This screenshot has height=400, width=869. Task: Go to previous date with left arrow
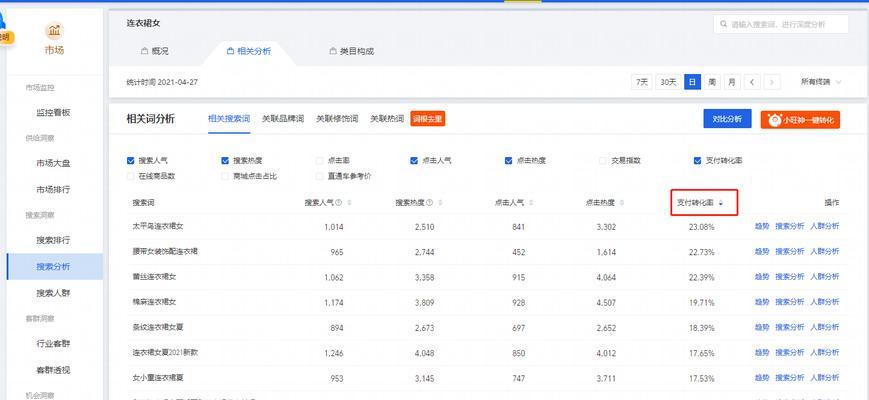(x=752, y=82)
